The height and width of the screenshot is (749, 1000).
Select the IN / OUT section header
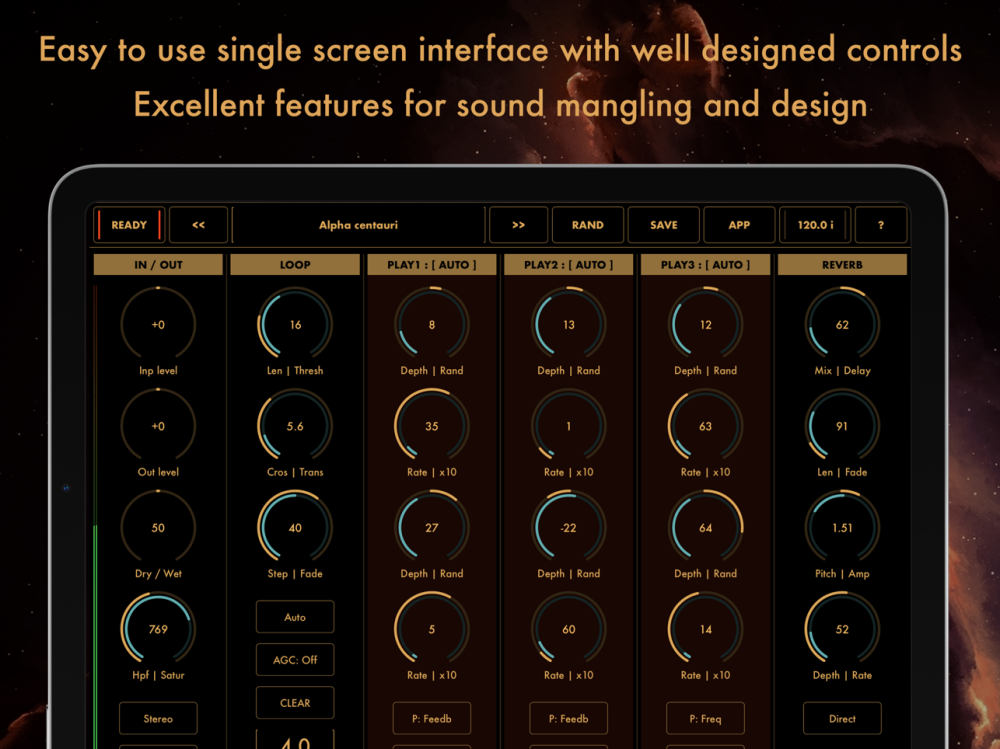[158, 265]
